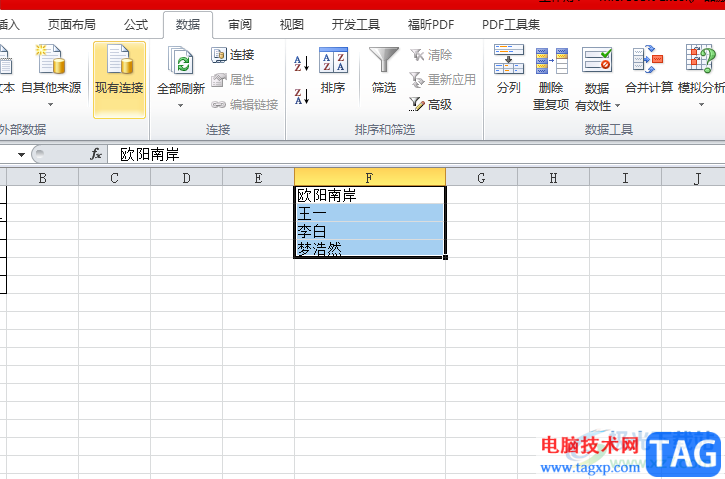Select column D header
This screenshot has height=479, width=725.
tap(186, 178)
